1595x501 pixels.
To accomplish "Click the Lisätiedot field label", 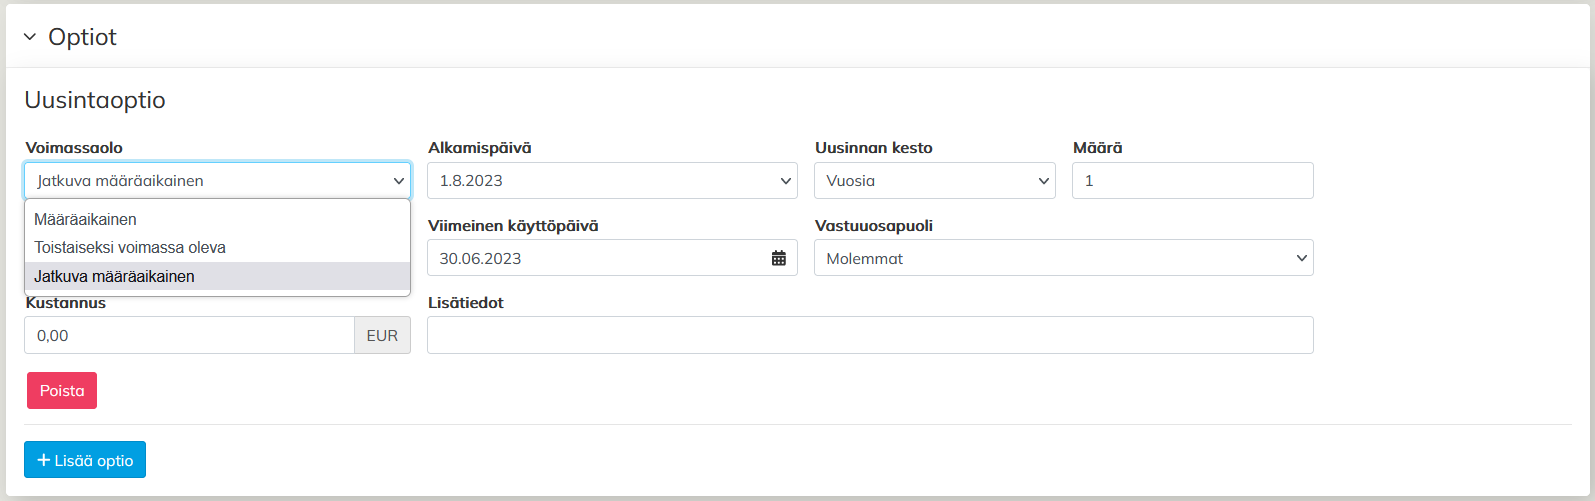I will tap(466, 302).
